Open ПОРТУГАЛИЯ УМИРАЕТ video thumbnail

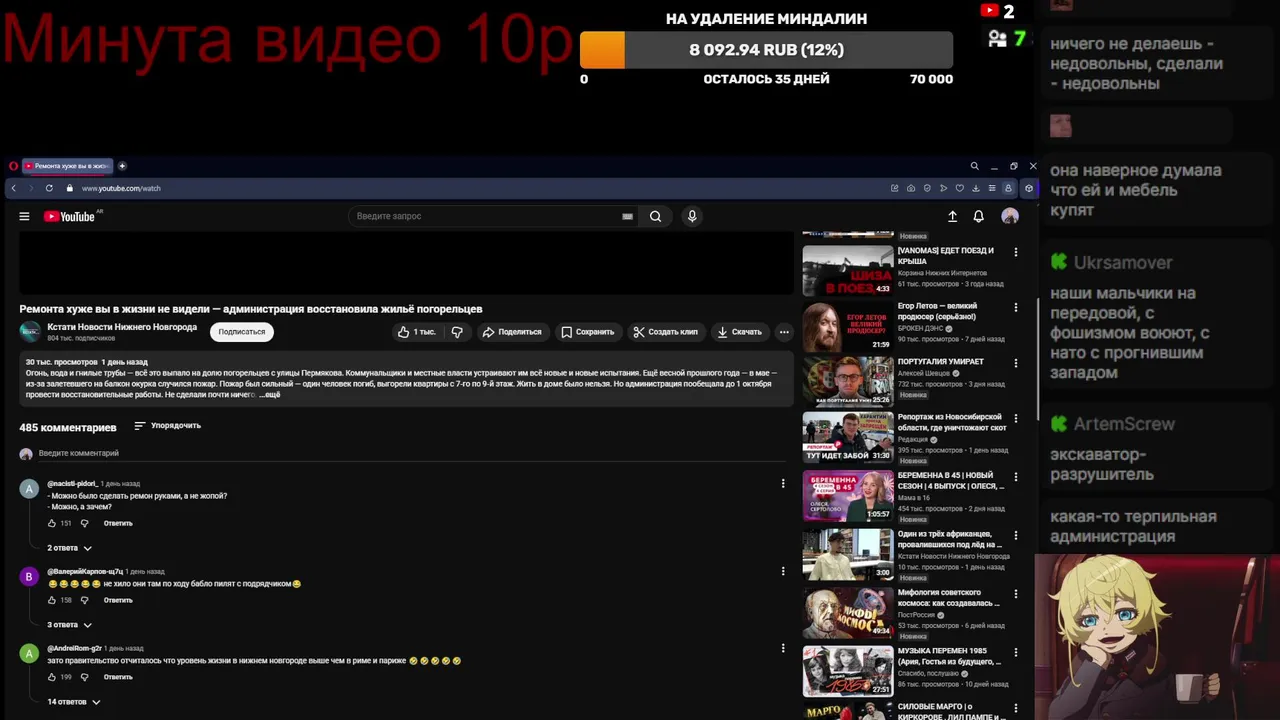848,381
